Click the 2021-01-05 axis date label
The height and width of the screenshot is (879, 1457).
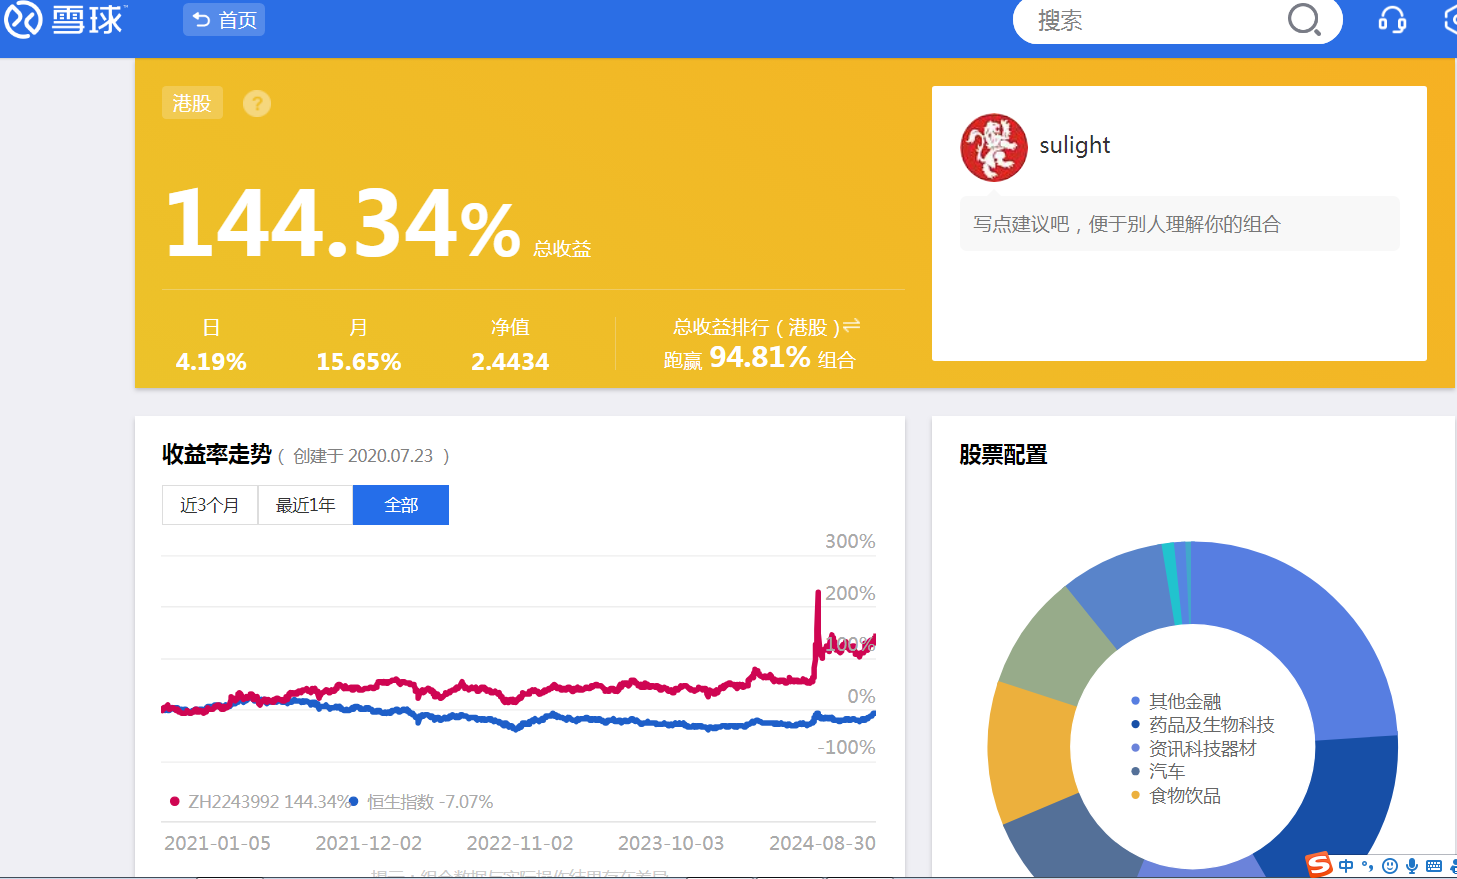click(217, 843)
